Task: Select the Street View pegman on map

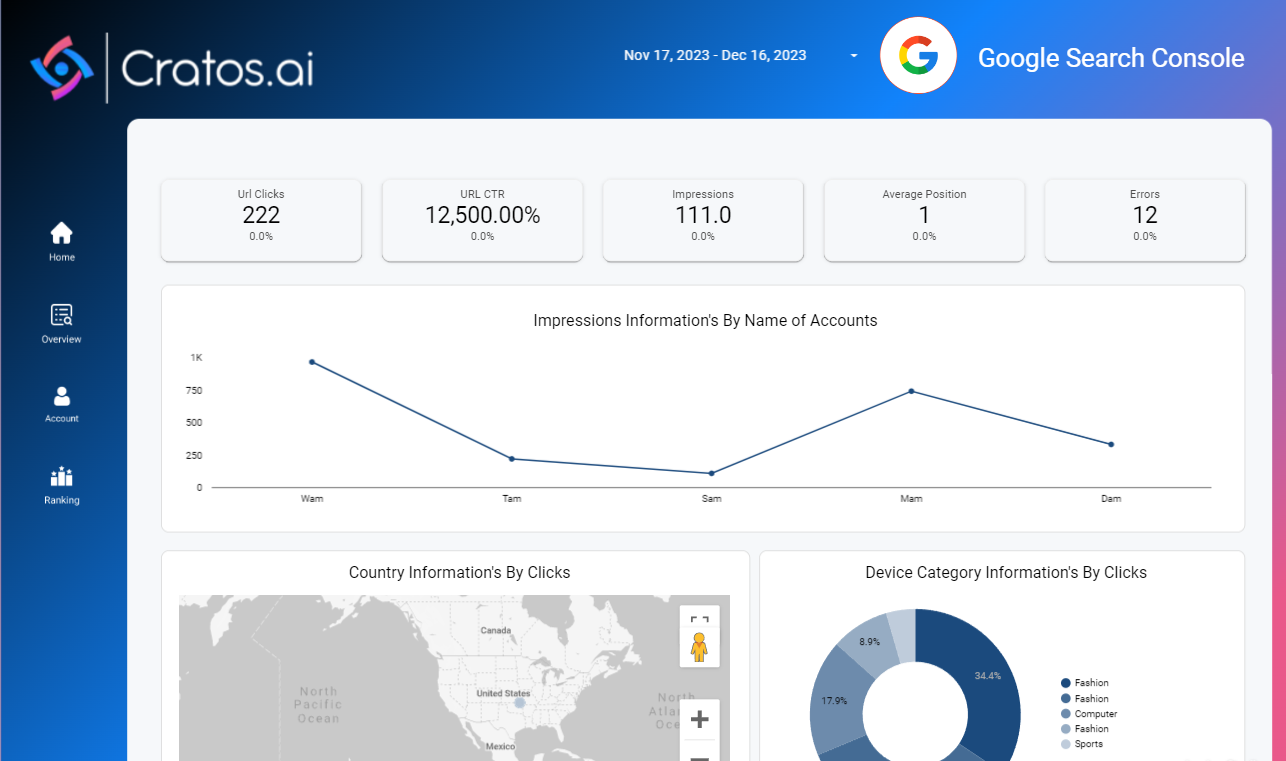Action: point(699,648)
